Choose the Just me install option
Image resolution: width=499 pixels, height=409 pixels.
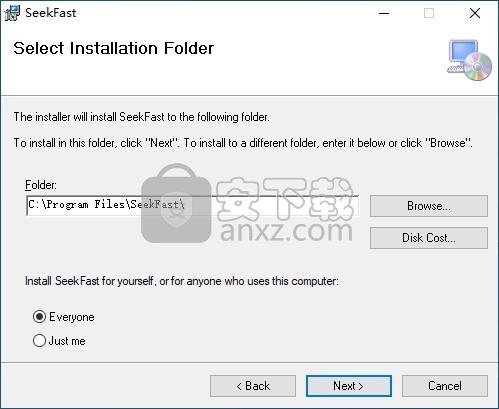(x=39, y=341)
